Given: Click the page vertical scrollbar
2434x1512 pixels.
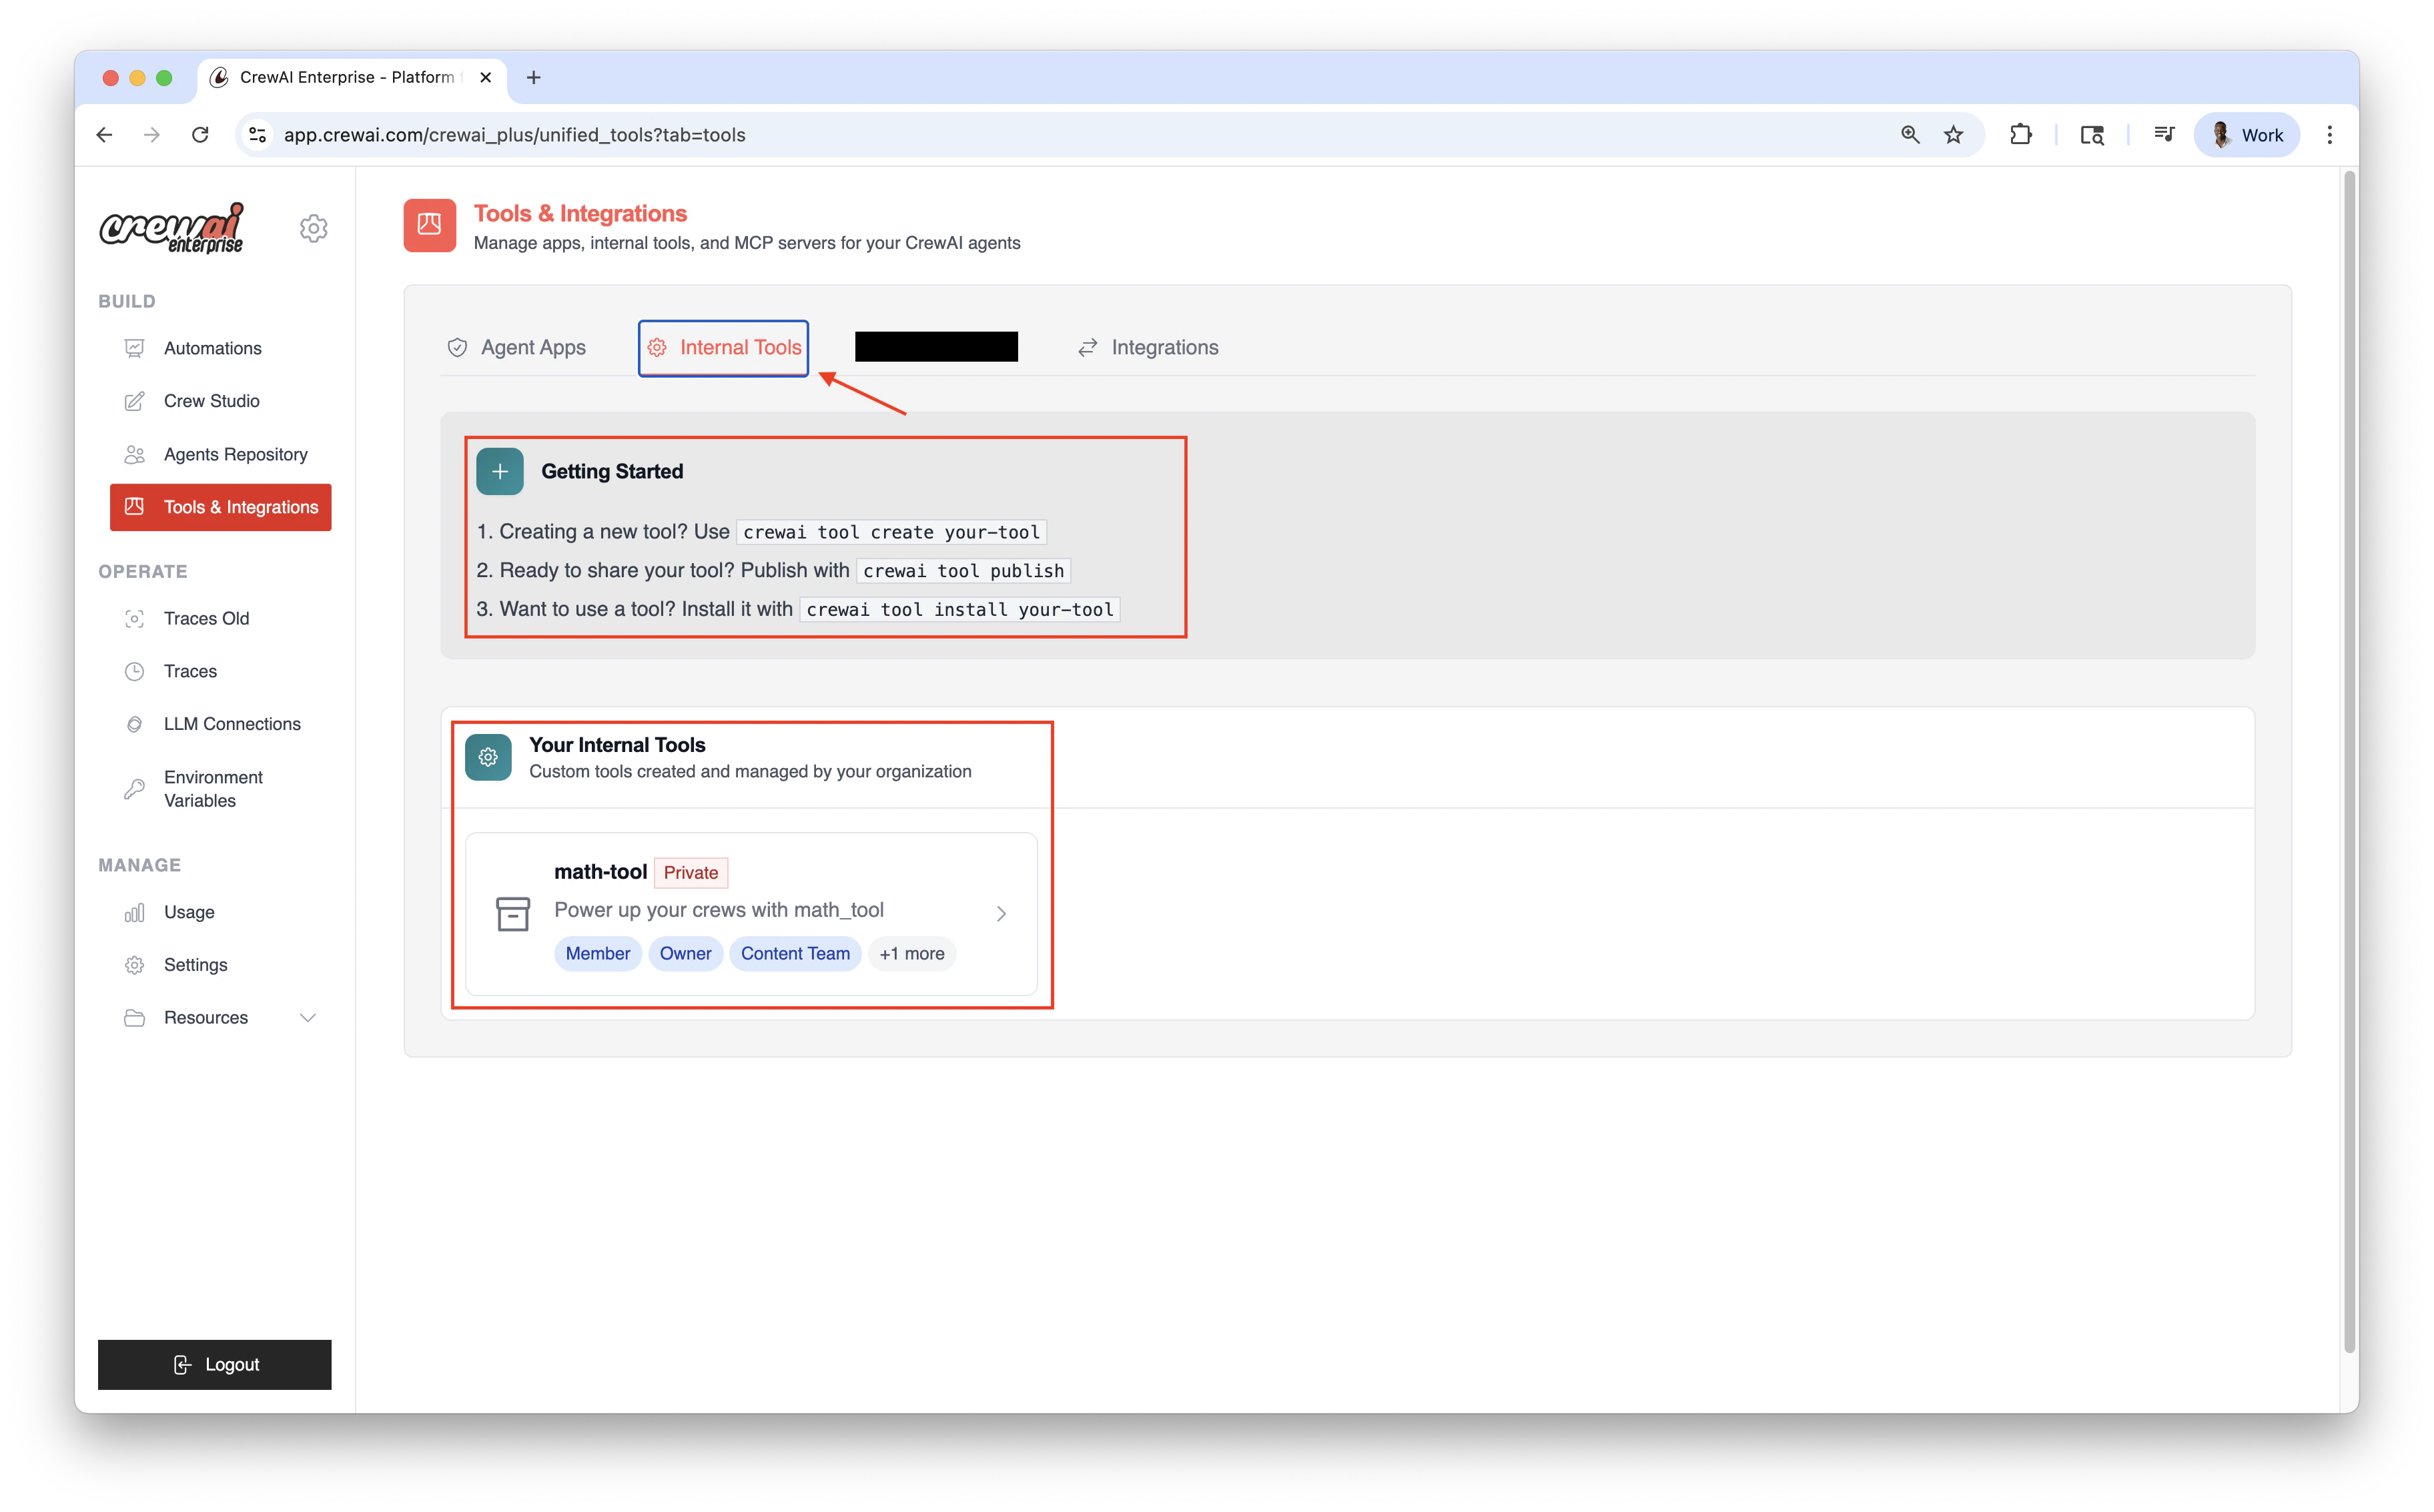Looking at the screenshot, I should 2349,760.
